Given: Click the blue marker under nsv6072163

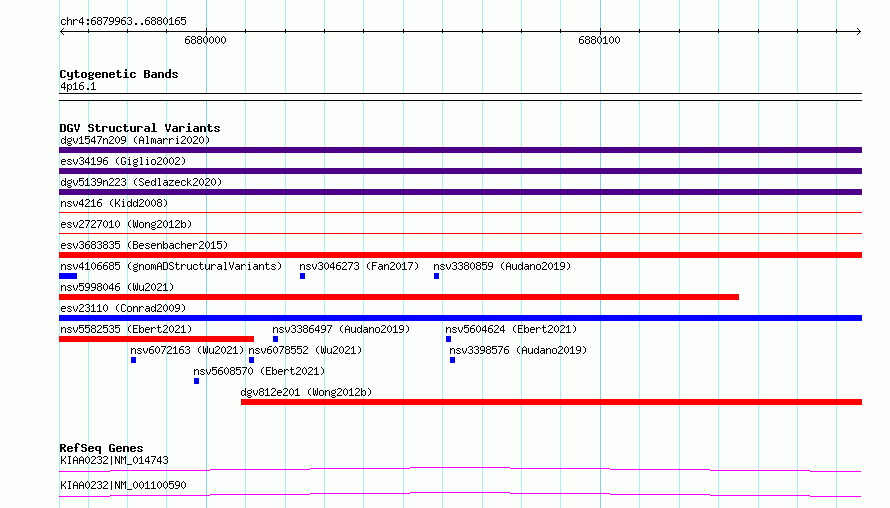Looking at the screenshot, I should 133,360.
